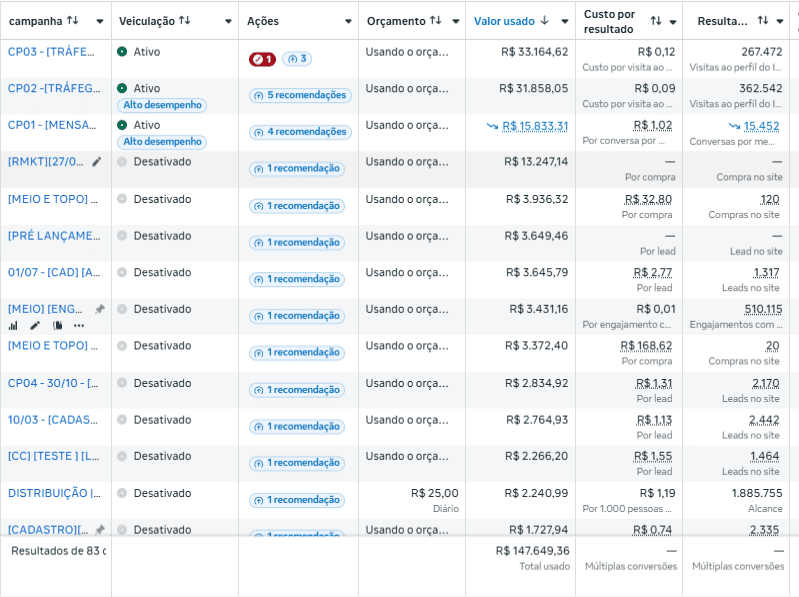This screenshot has width=799, height=597.
Task: Open CP03 - [TRÁFE campaign link
Action: tap(54, 52)
